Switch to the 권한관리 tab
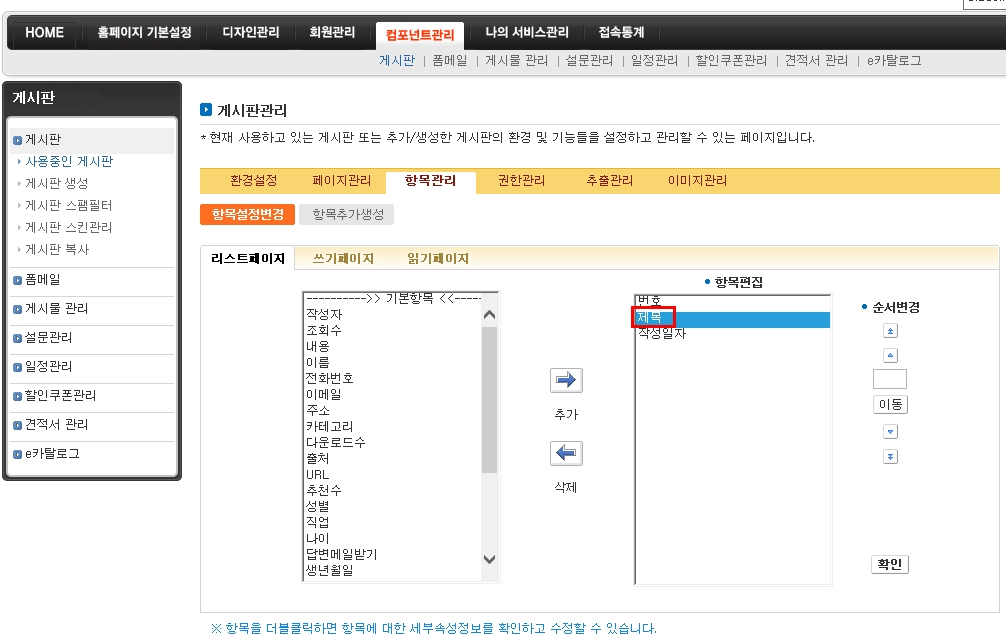The width and height of the screenshot is (1006, 636). click(x=521, y=181)
